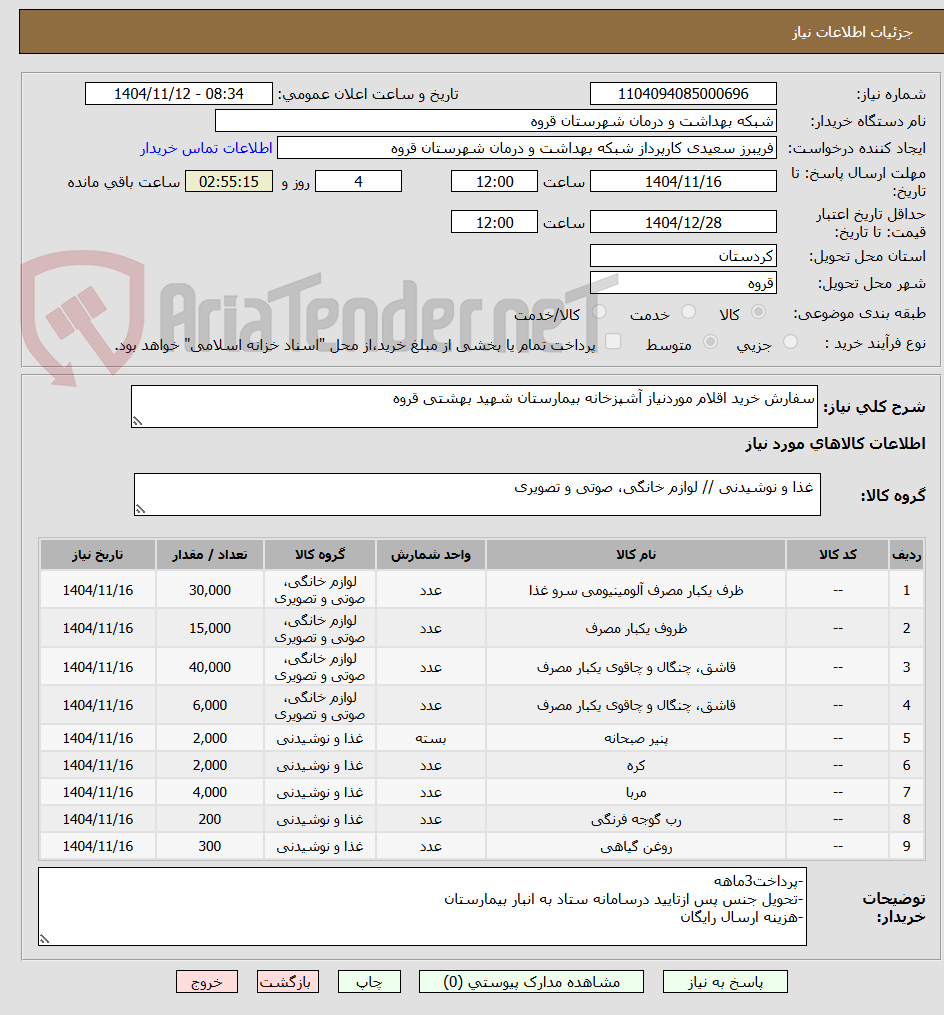Select the خدمت radio button

pyautogui.click(x=688, y=313)
